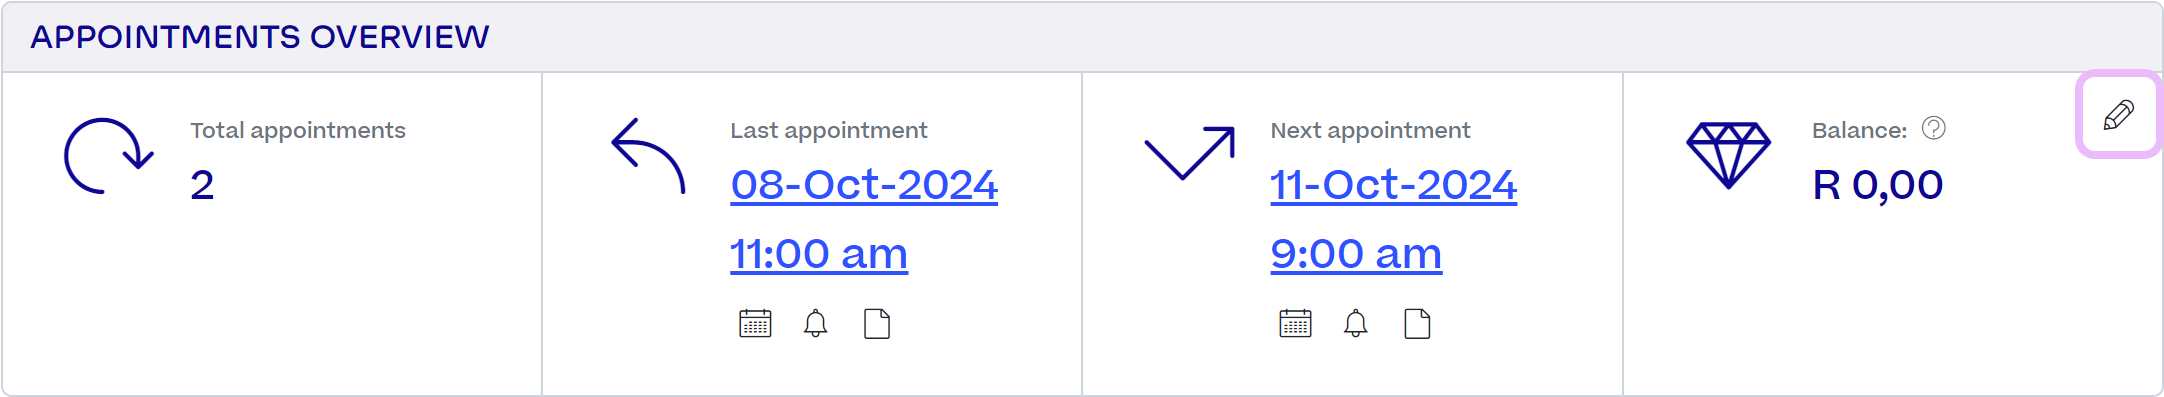The height and width of the screenshot is (397, 2164).
Task: Open the 9:00 am appointment time link
Action: point(1356,254)
